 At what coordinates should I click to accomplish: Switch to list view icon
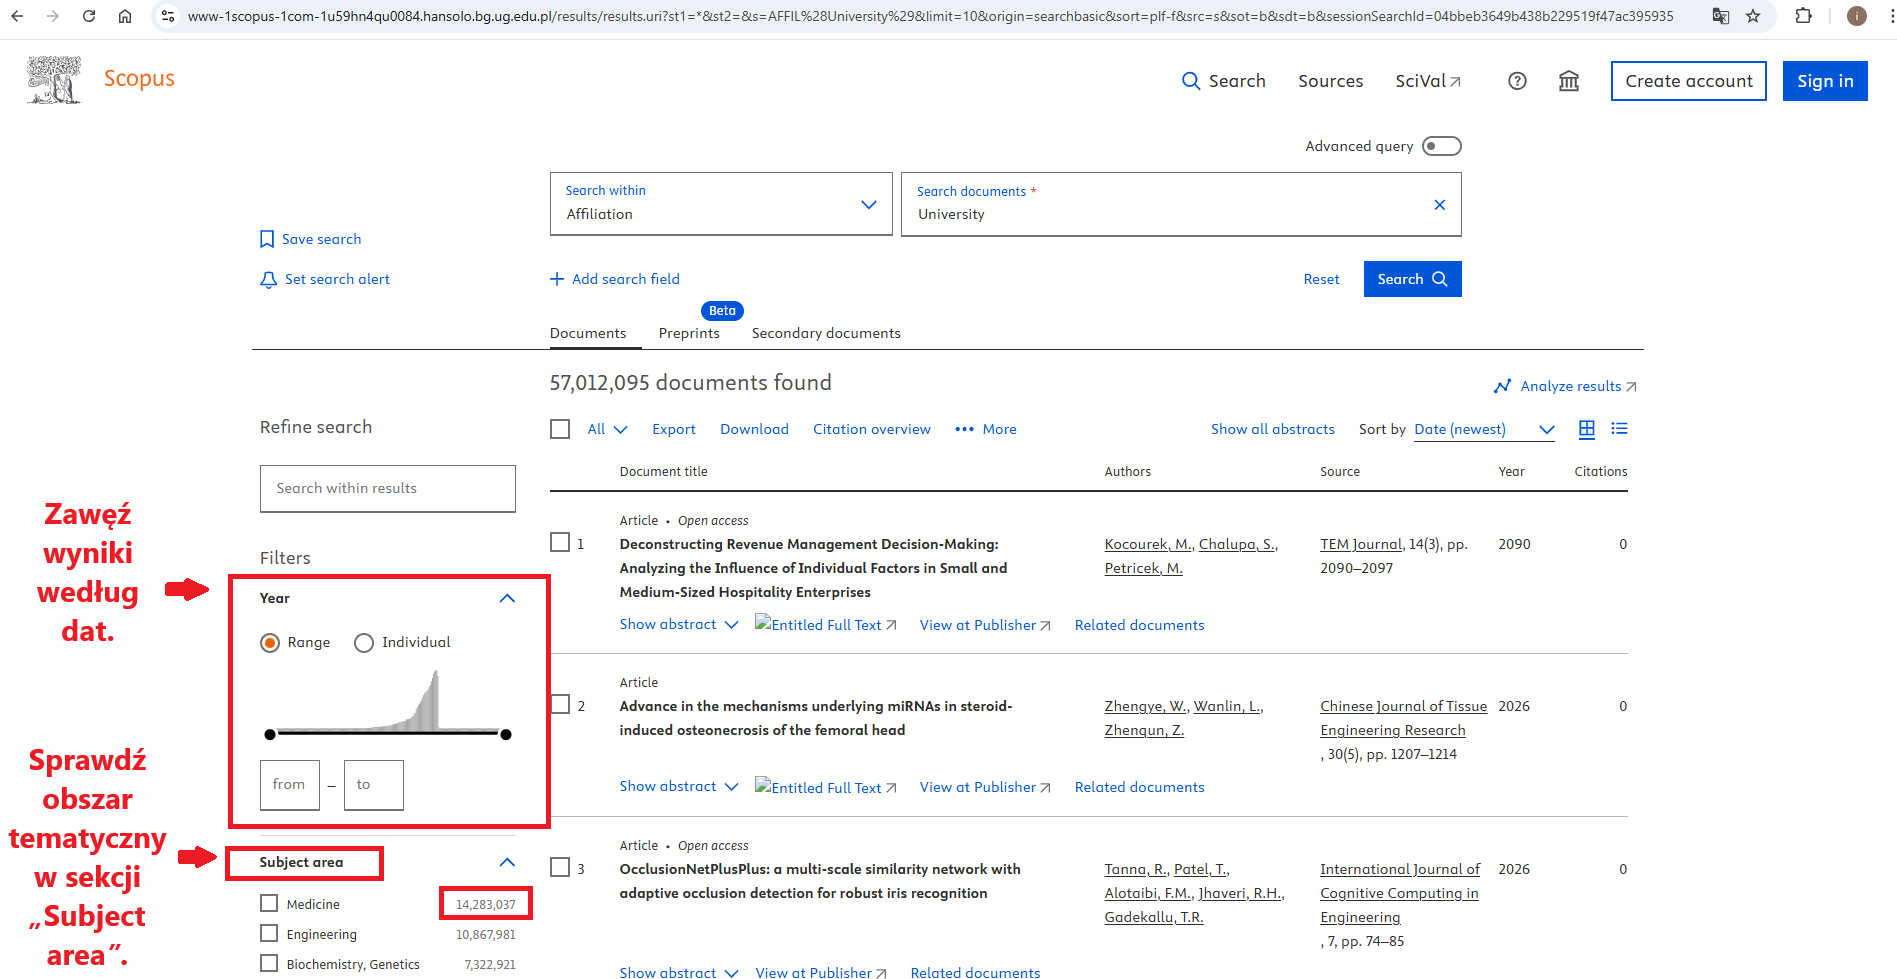1619,429
